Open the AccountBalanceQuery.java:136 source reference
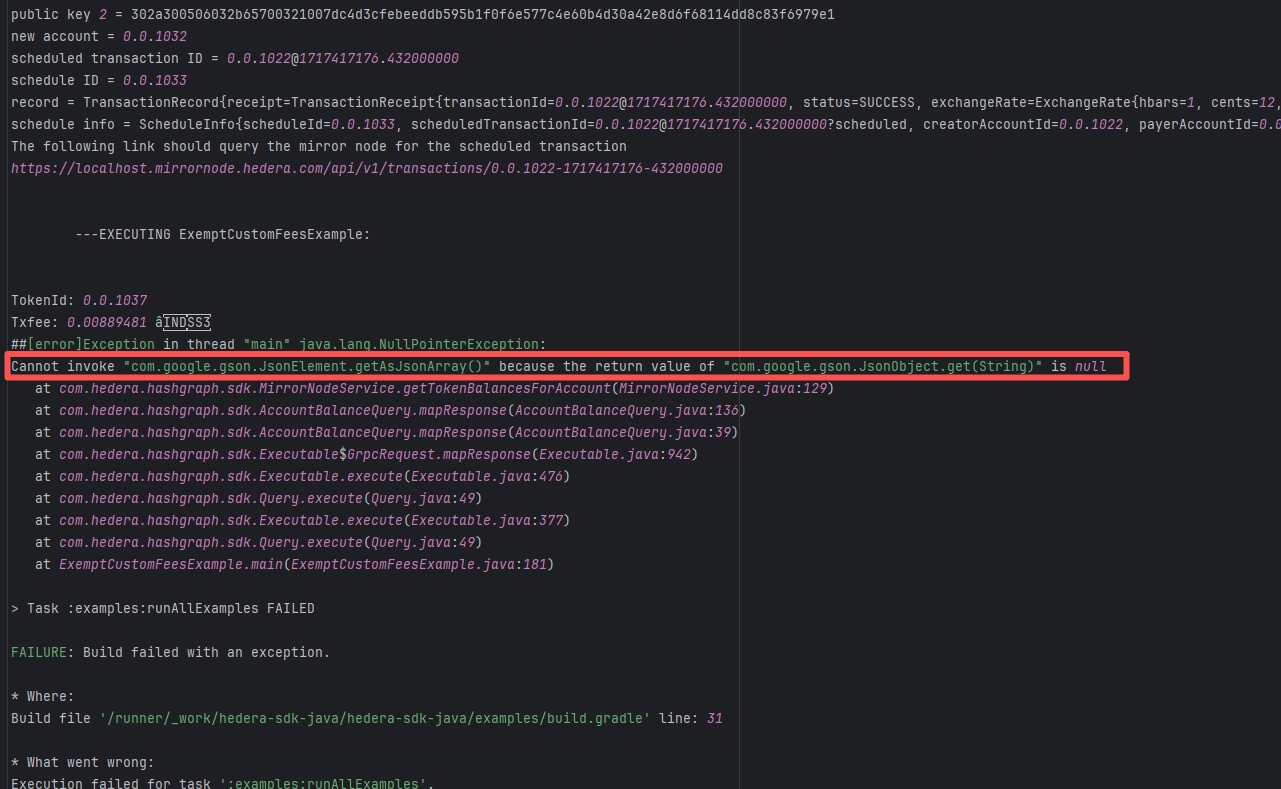 click(x=628, y=410)
